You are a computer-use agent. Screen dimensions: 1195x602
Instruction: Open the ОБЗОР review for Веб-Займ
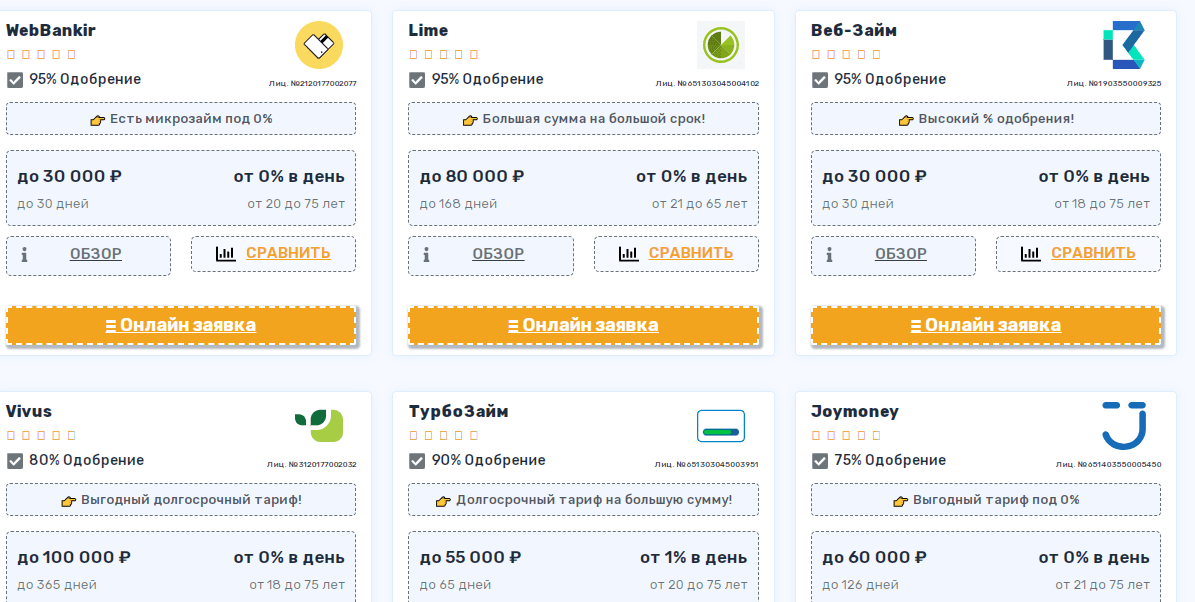pyautogui.click(x=901, y=254)
